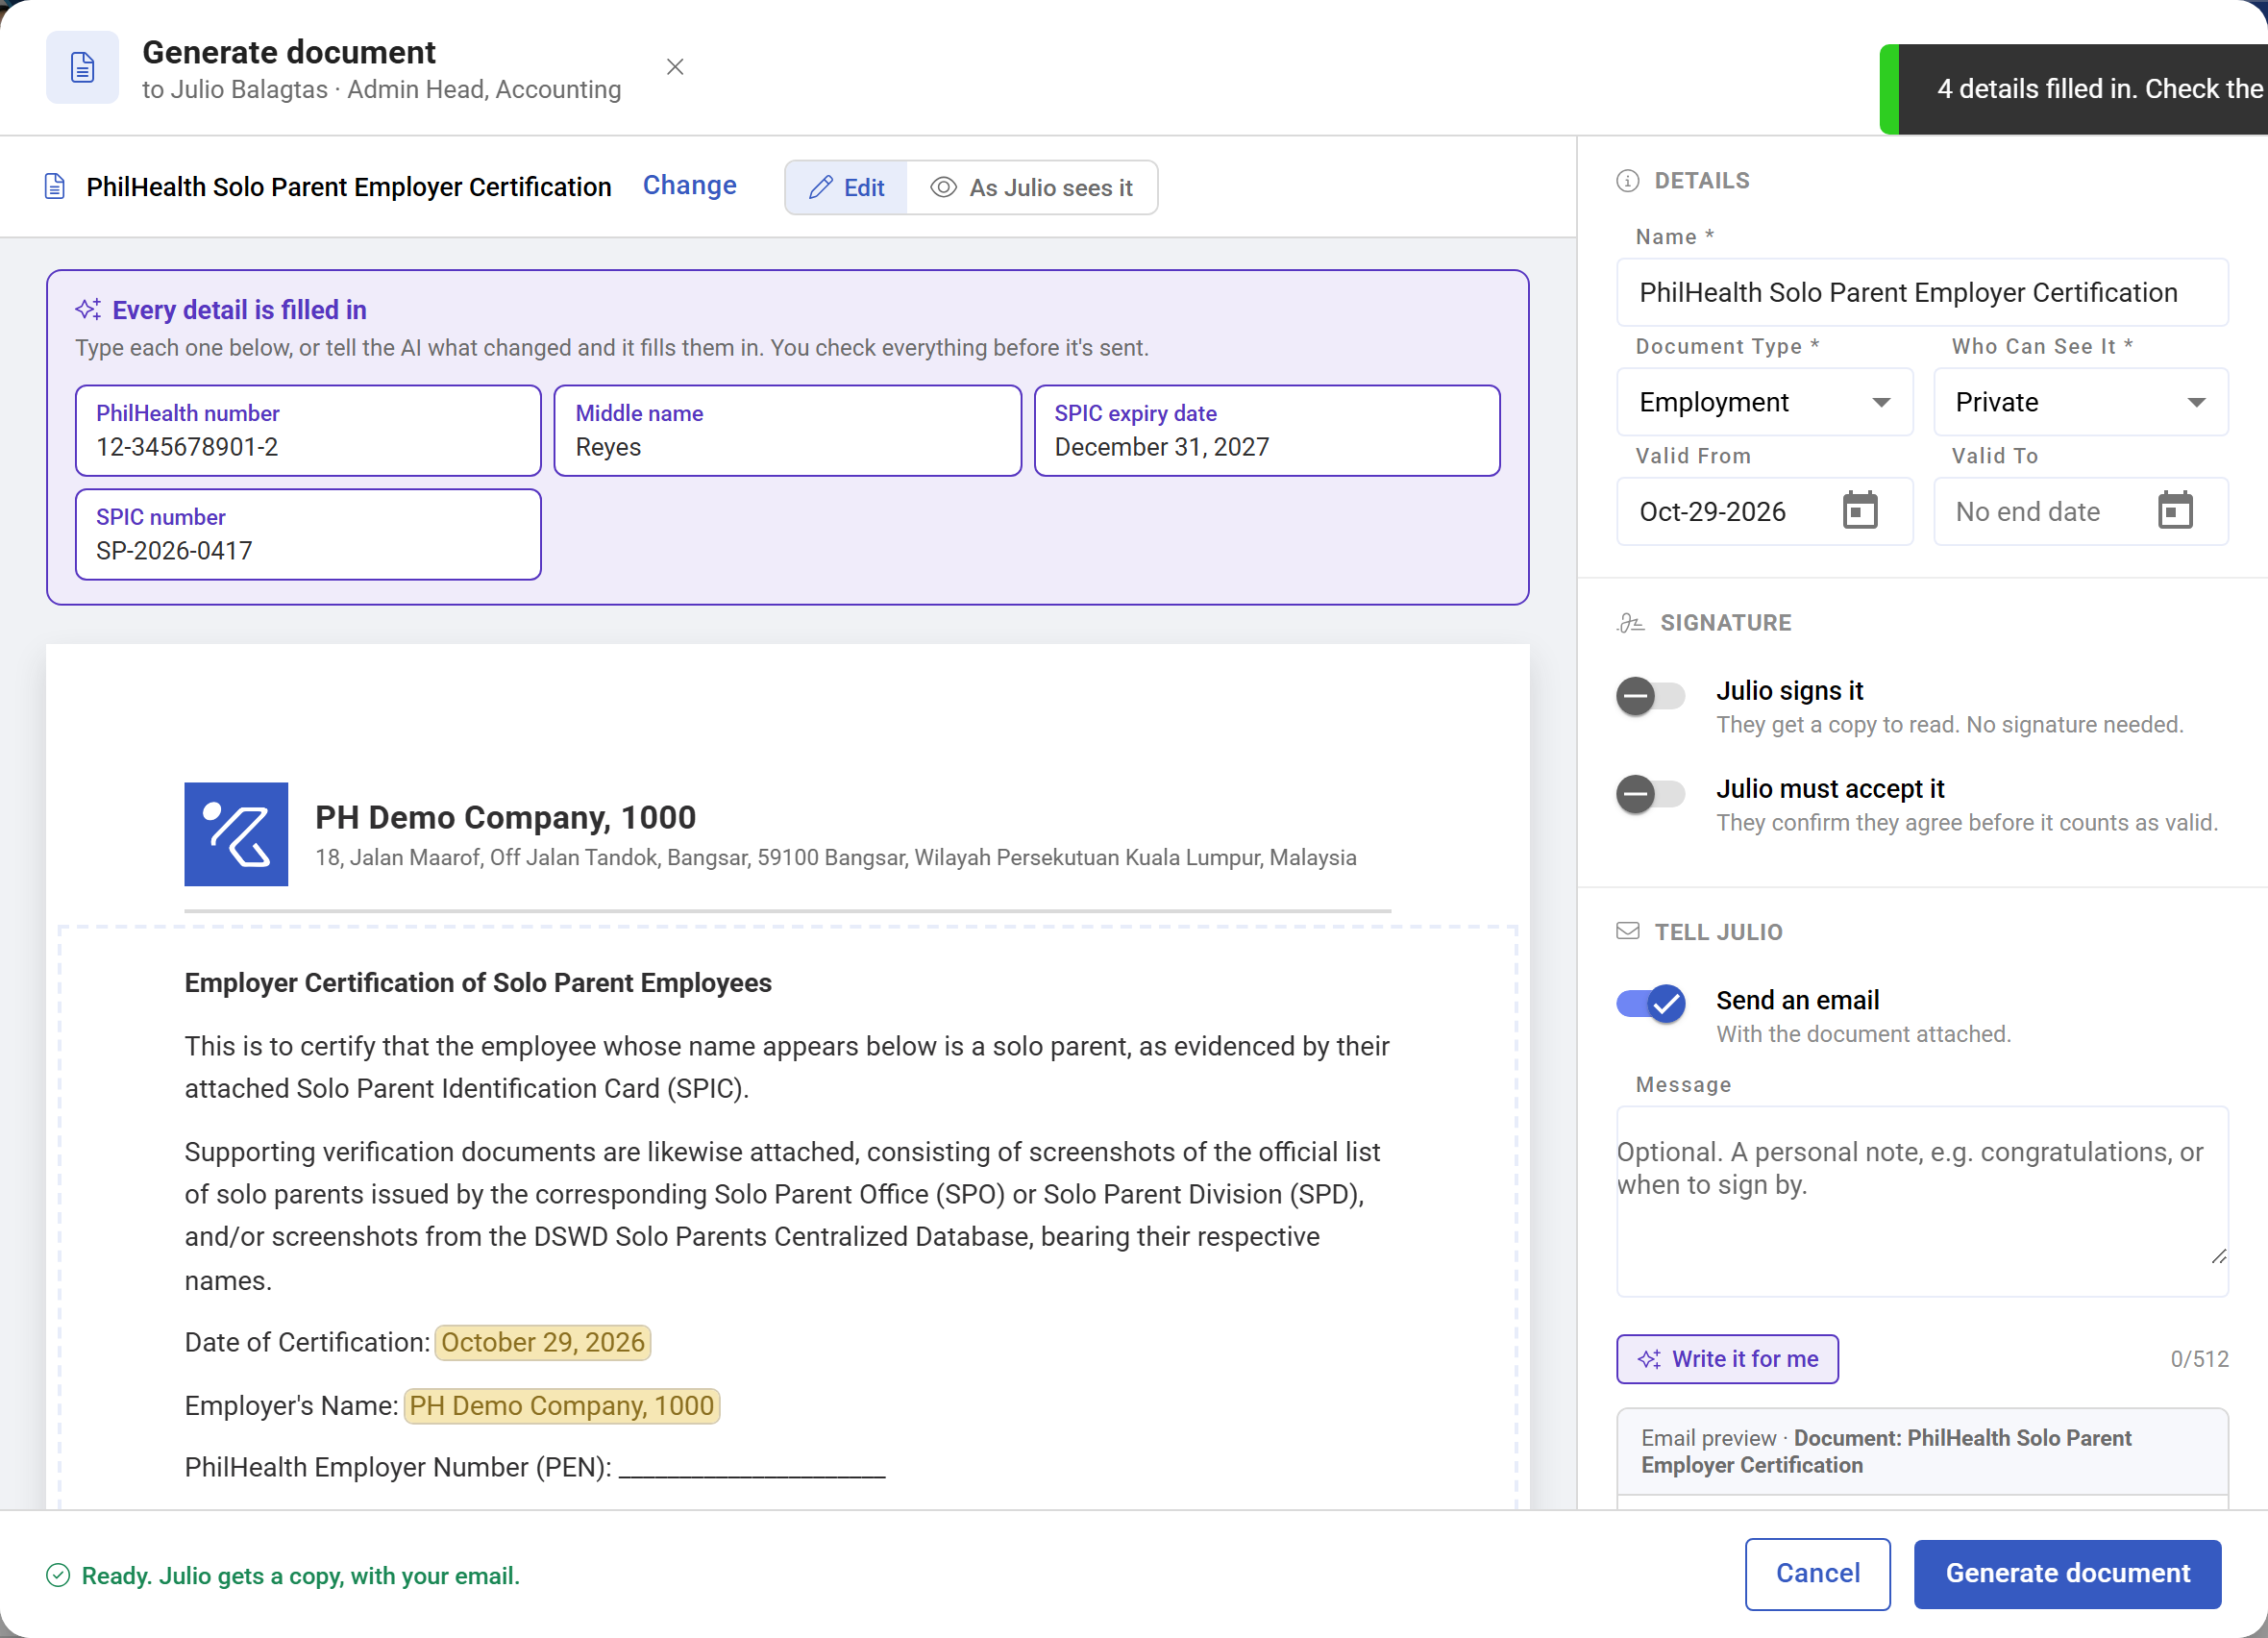Click the No end date field
Viewport: 2268px width, 1638px height.
point(2081,511)
